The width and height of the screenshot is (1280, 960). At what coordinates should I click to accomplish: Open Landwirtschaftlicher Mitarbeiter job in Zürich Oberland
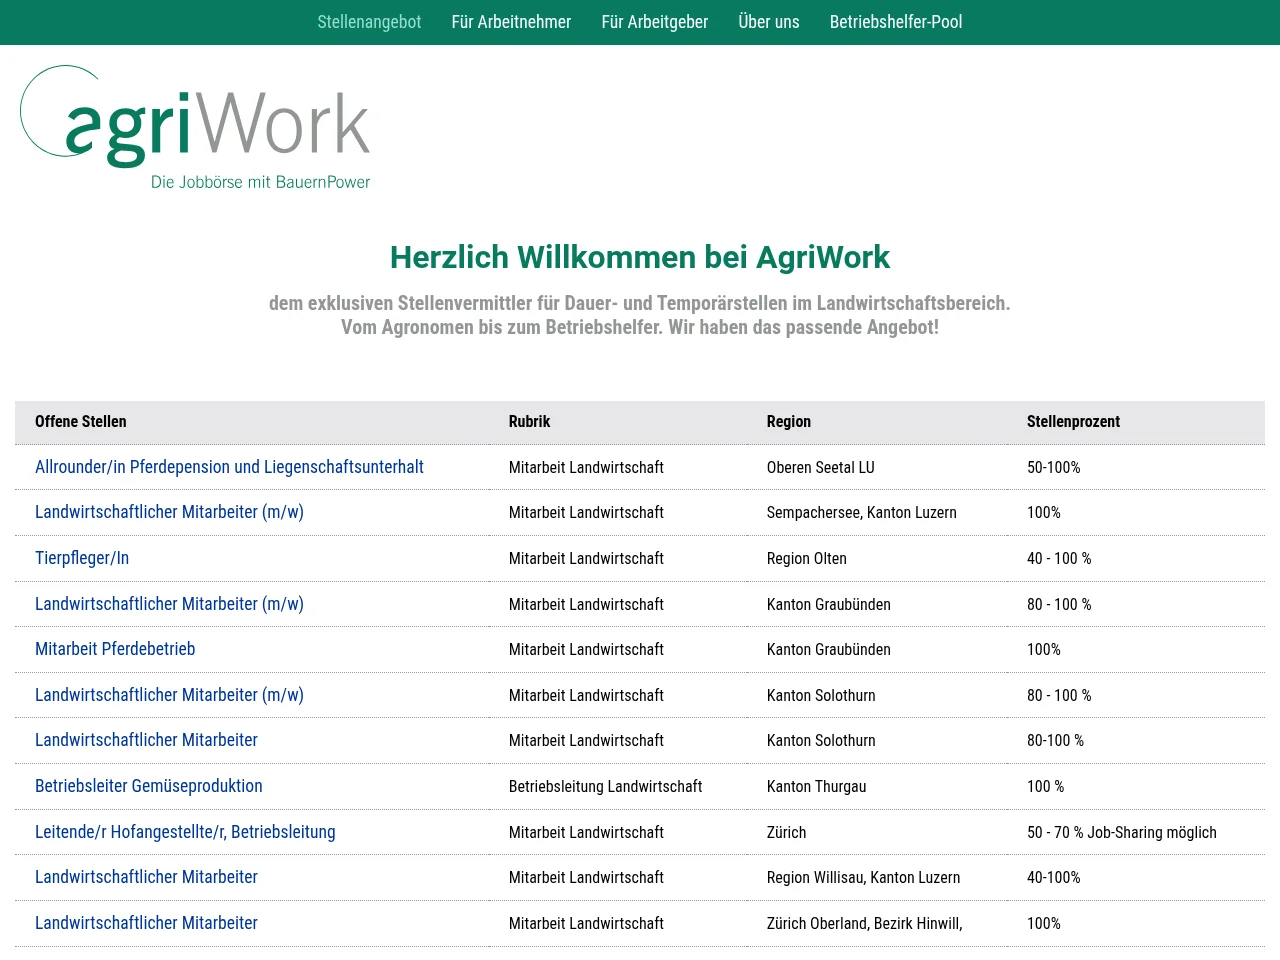coord(146,923)
